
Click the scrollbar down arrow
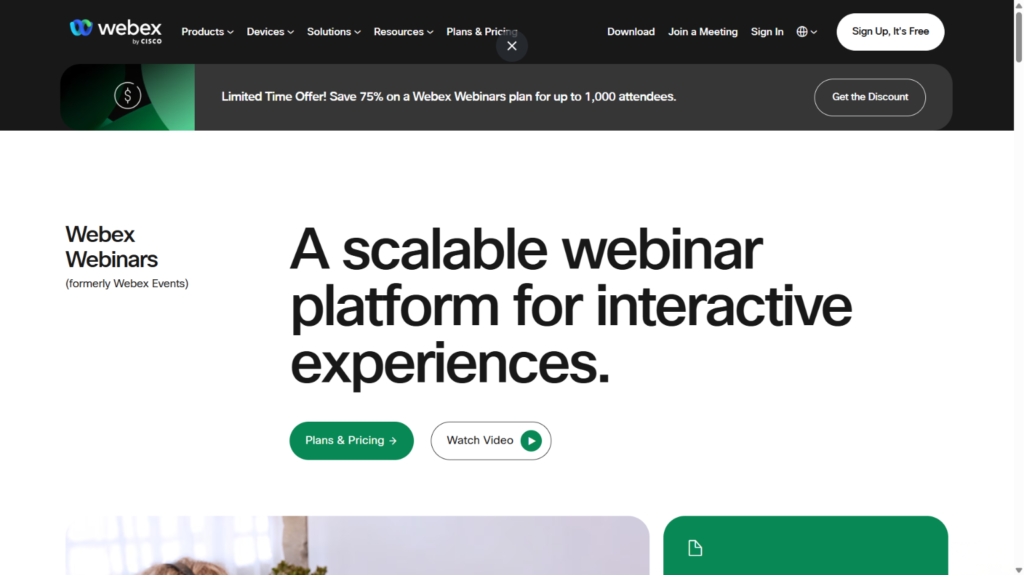coord(1018,570)
